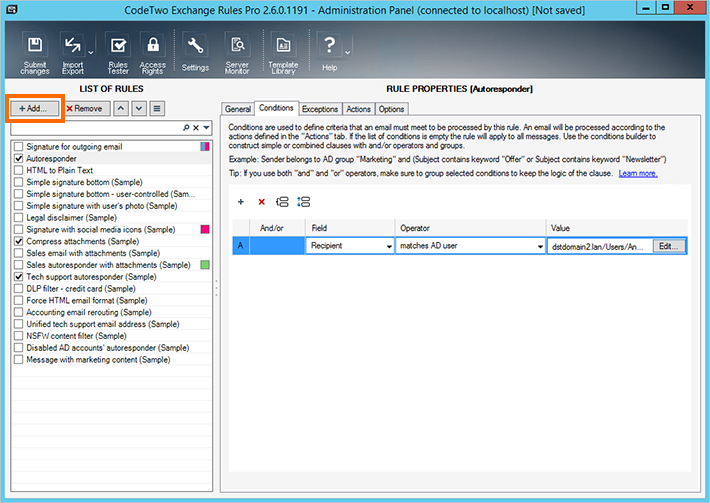
Task: Click pink color tag of social media icons rule
Action: (x=205, y=230)
